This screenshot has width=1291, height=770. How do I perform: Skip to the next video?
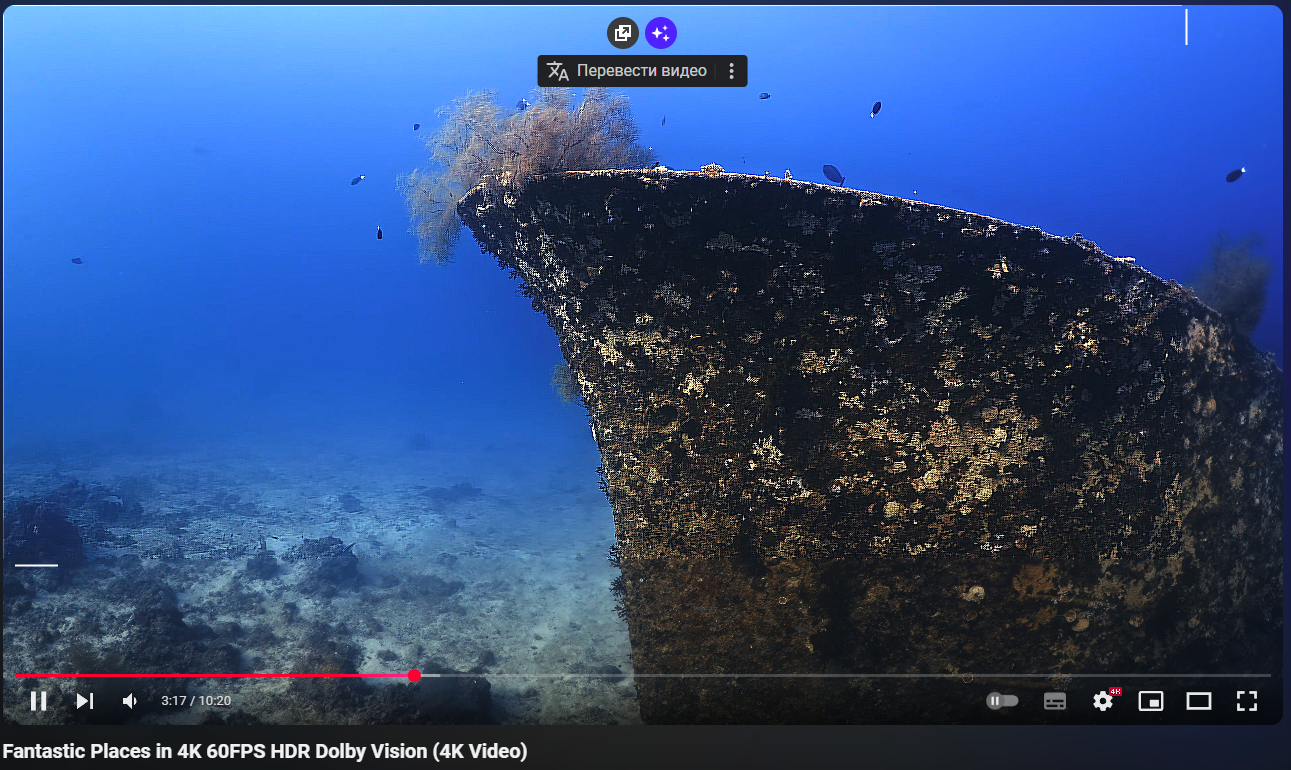tap(85, 701)
